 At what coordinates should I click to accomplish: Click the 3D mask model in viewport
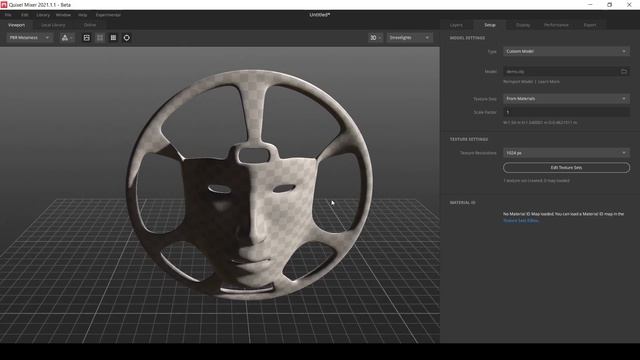pyautogui.click(x=249, y=186)
